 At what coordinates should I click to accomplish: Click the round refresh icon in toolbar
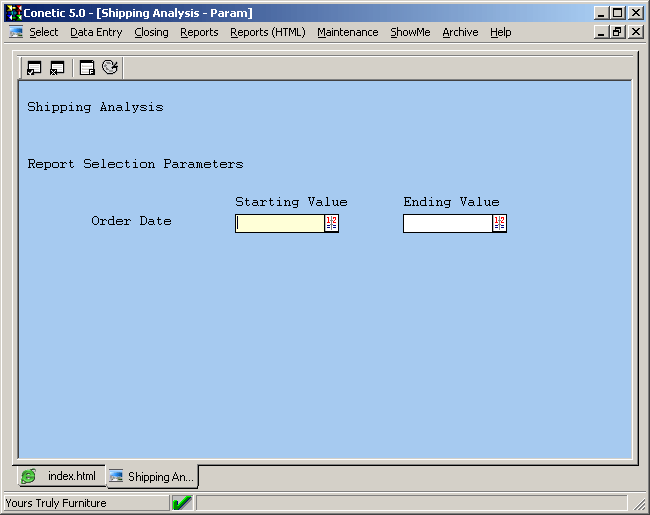tap(110, 68)
